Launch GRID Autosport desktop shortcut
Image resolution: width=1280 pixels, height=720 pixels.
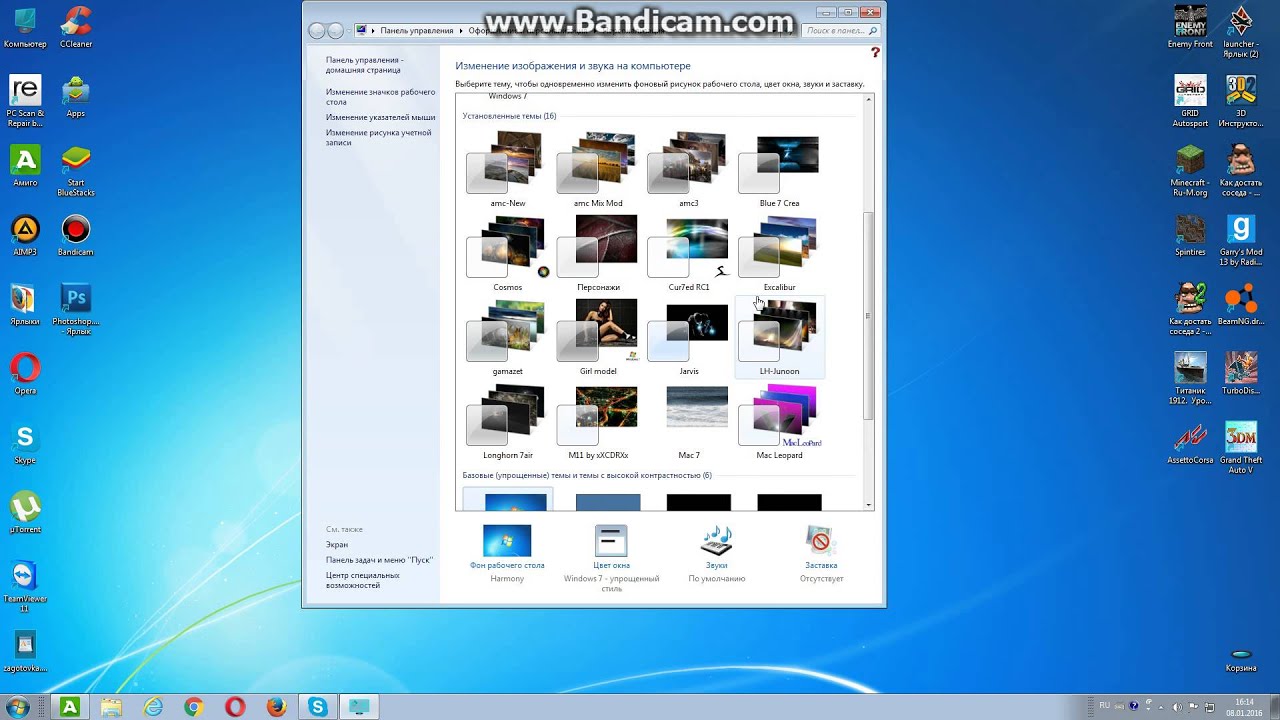[x=1190, y=101]
